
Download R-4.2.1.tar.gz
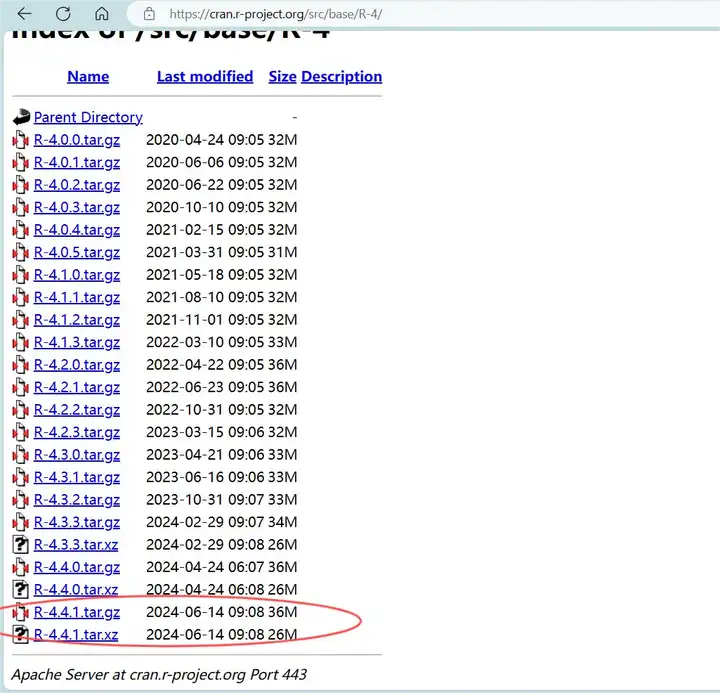click(x=77, y=387)
